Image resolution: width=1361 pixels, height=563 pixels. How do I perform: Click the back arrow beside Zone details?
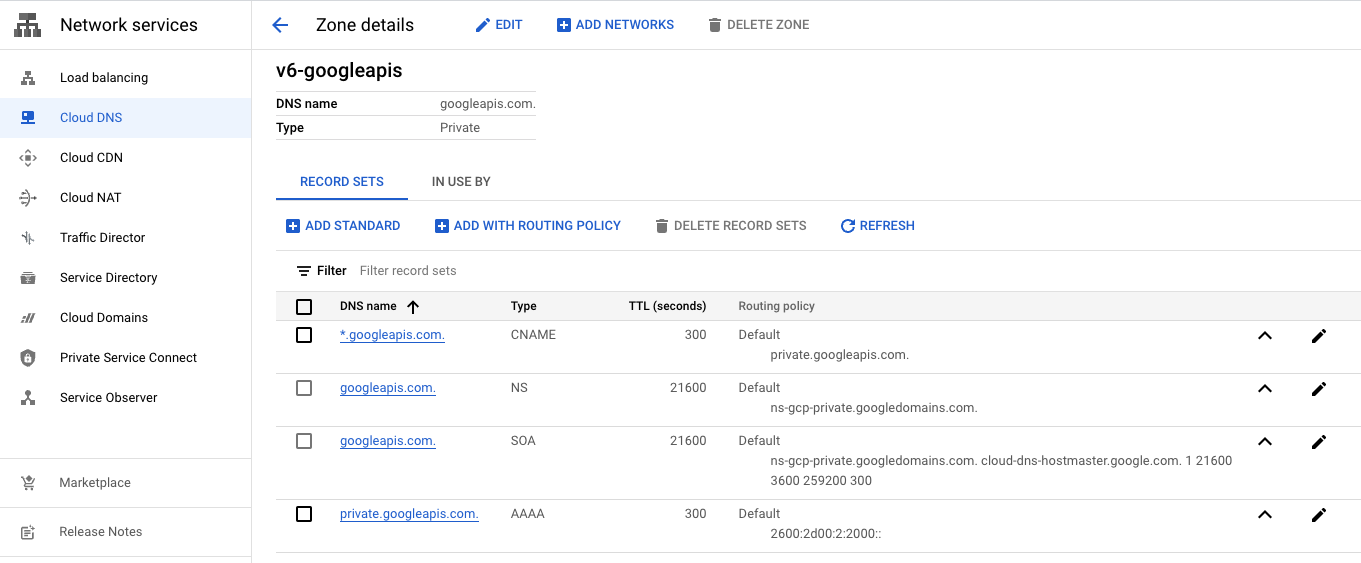click(280, 25)
